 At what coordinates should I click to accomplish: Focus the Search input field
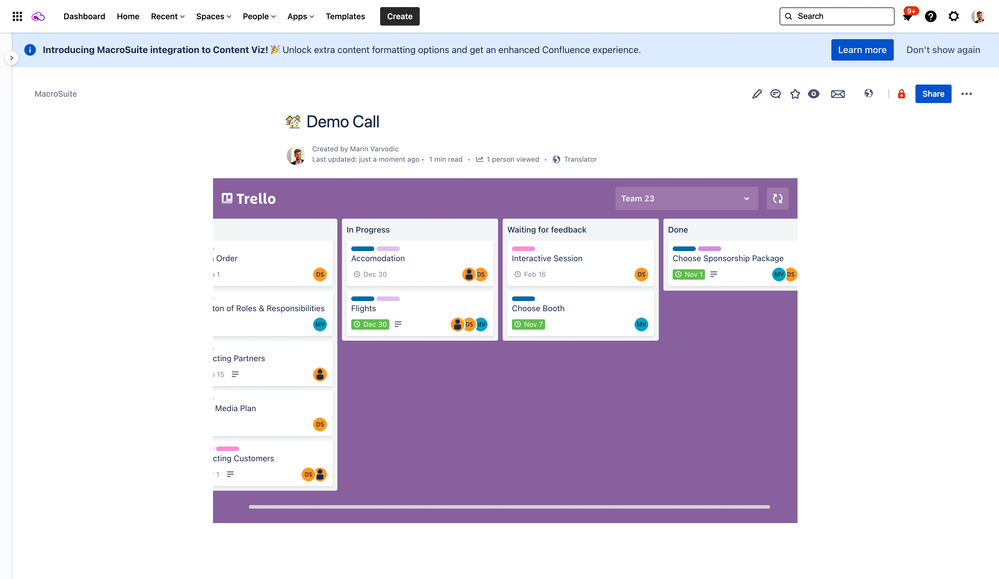click(837, 17)
